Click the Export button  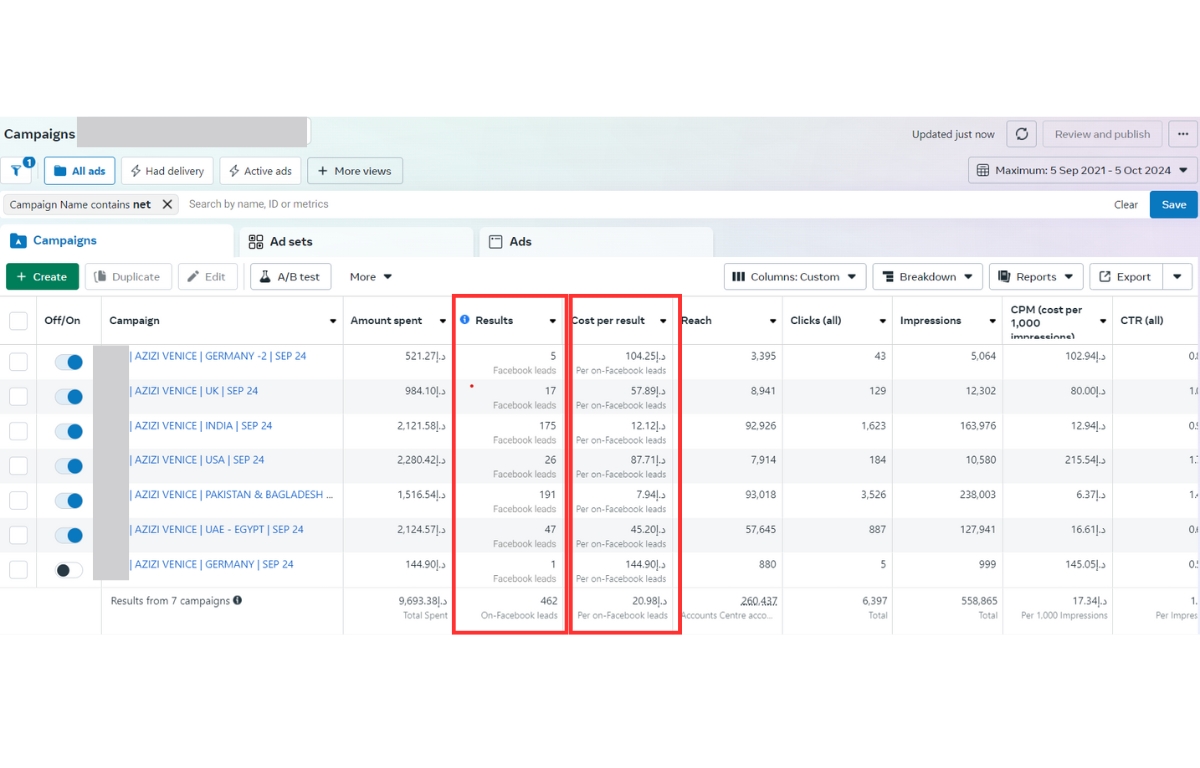click(1125, 277)
